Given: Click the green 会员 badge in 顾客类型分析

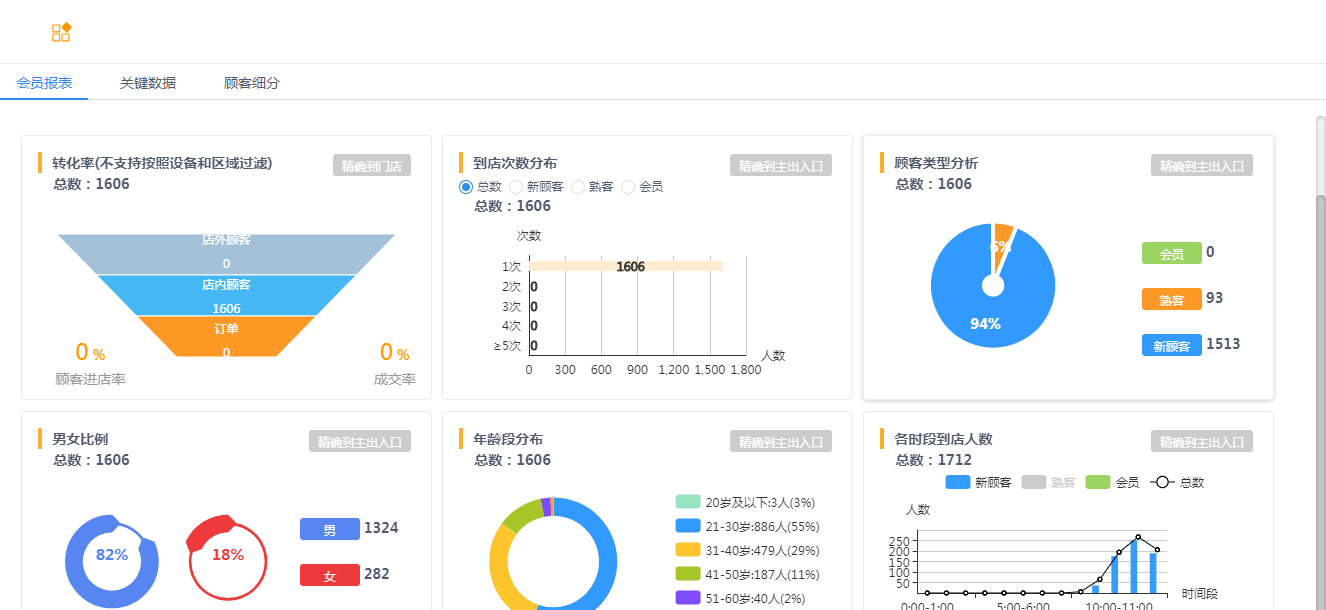Looking at the screenshot, I should pos(1170,252).
